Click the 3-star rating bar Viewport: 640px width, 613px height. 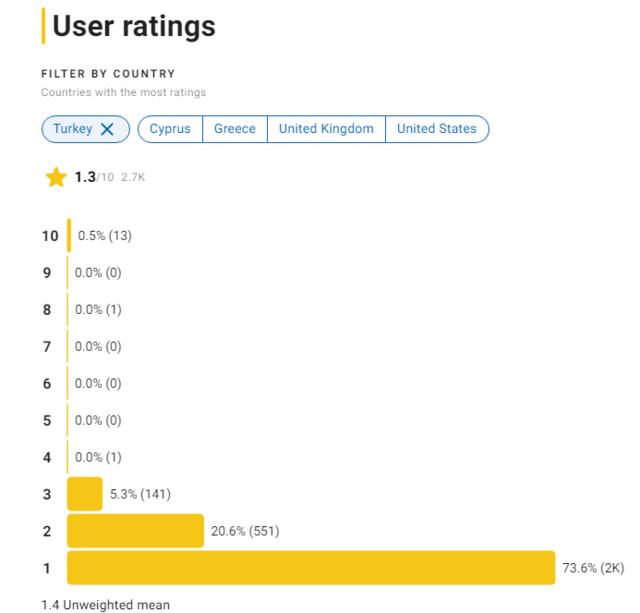(85, 494)
